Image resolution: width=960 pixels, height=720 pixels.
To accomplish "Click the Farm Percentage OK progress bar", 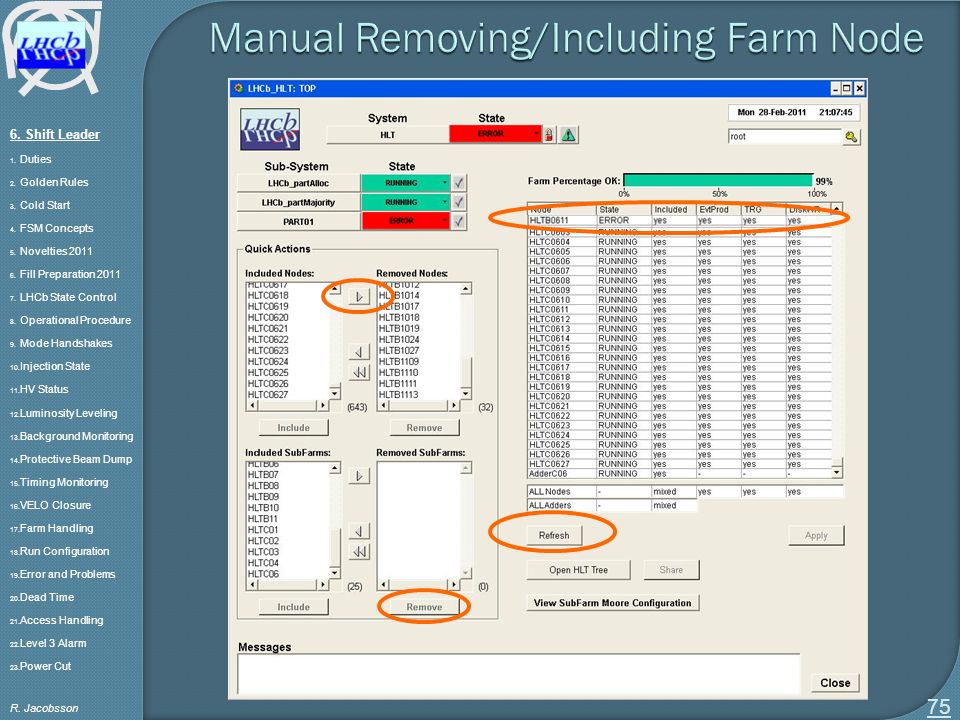I will (718, 181).
